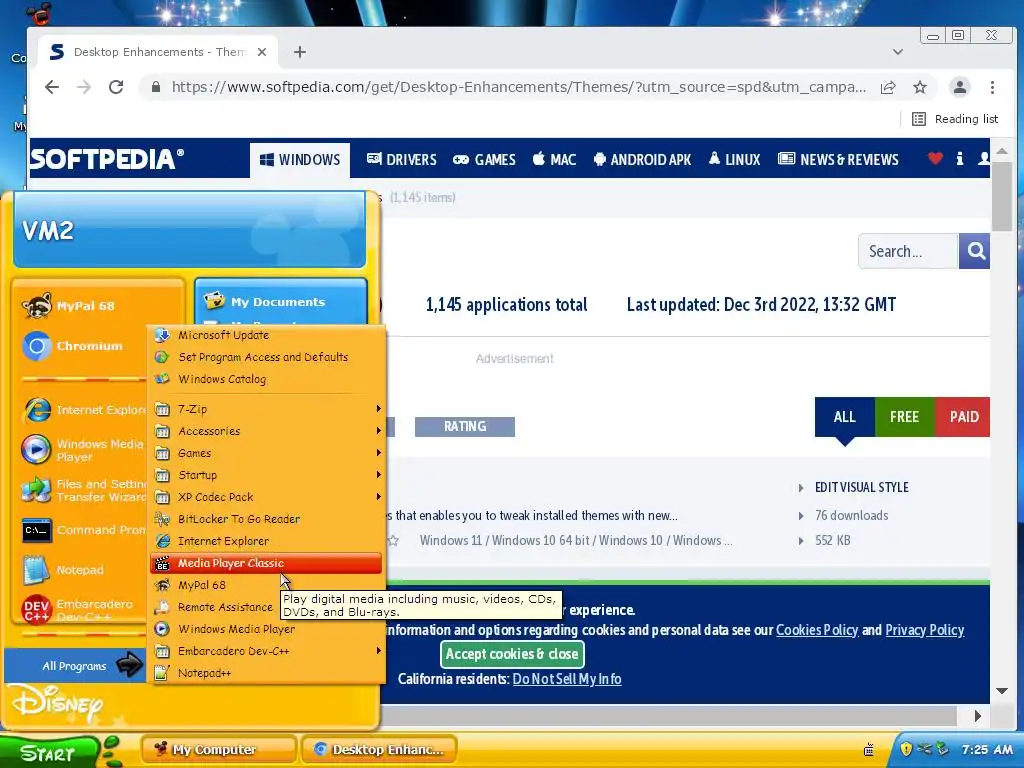Click the address bar URL
Screen dimensions: 1024x768
tap(519, 87)
